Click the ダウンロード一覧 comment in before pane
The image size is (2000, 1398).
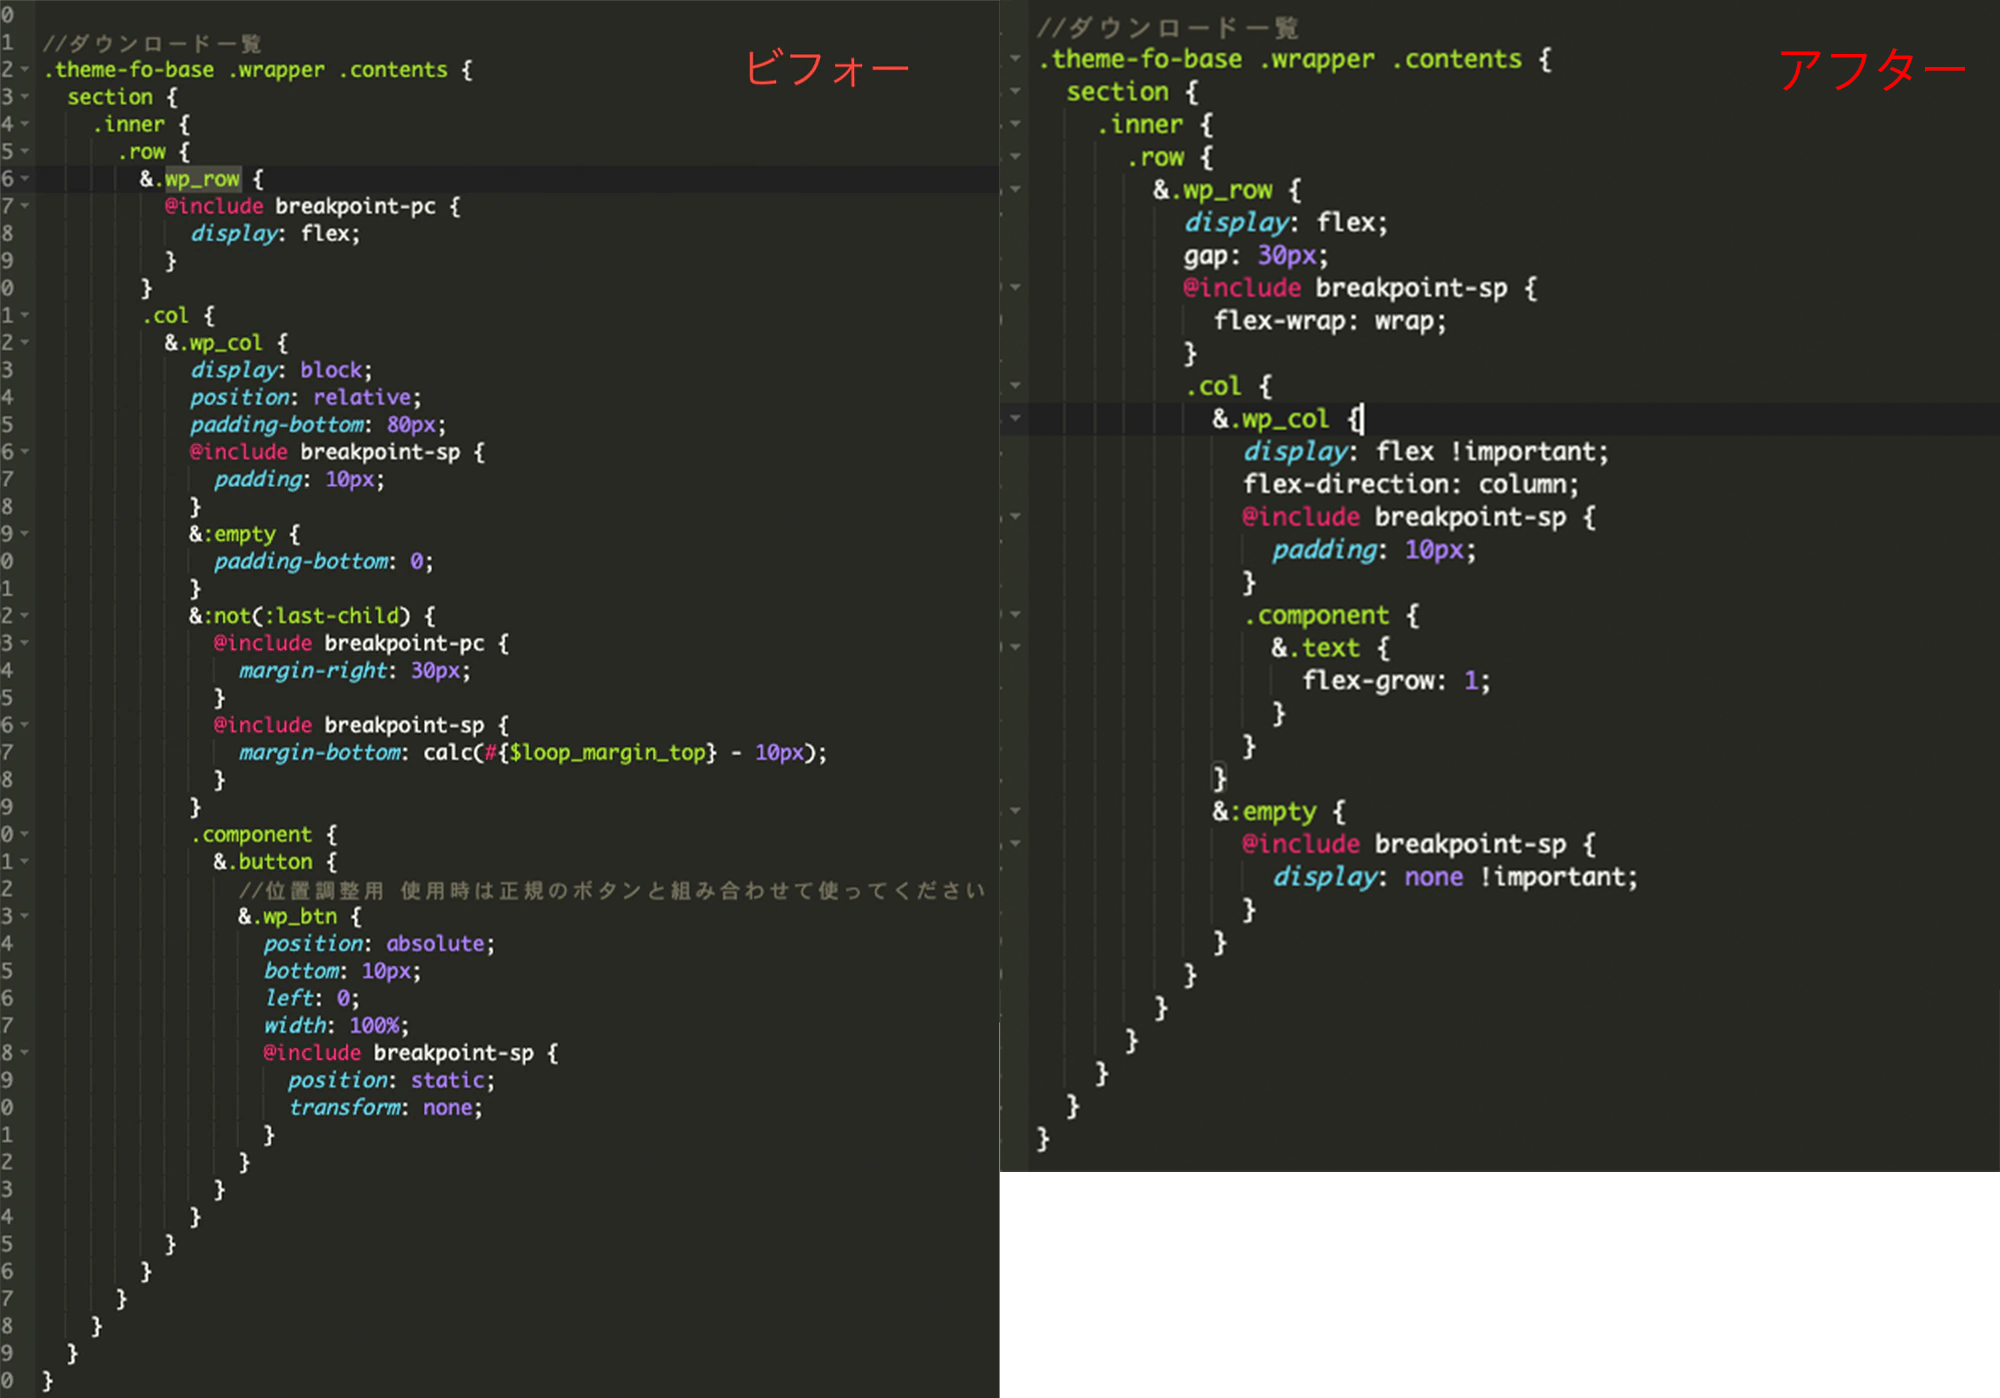click(x=151, y=43)
